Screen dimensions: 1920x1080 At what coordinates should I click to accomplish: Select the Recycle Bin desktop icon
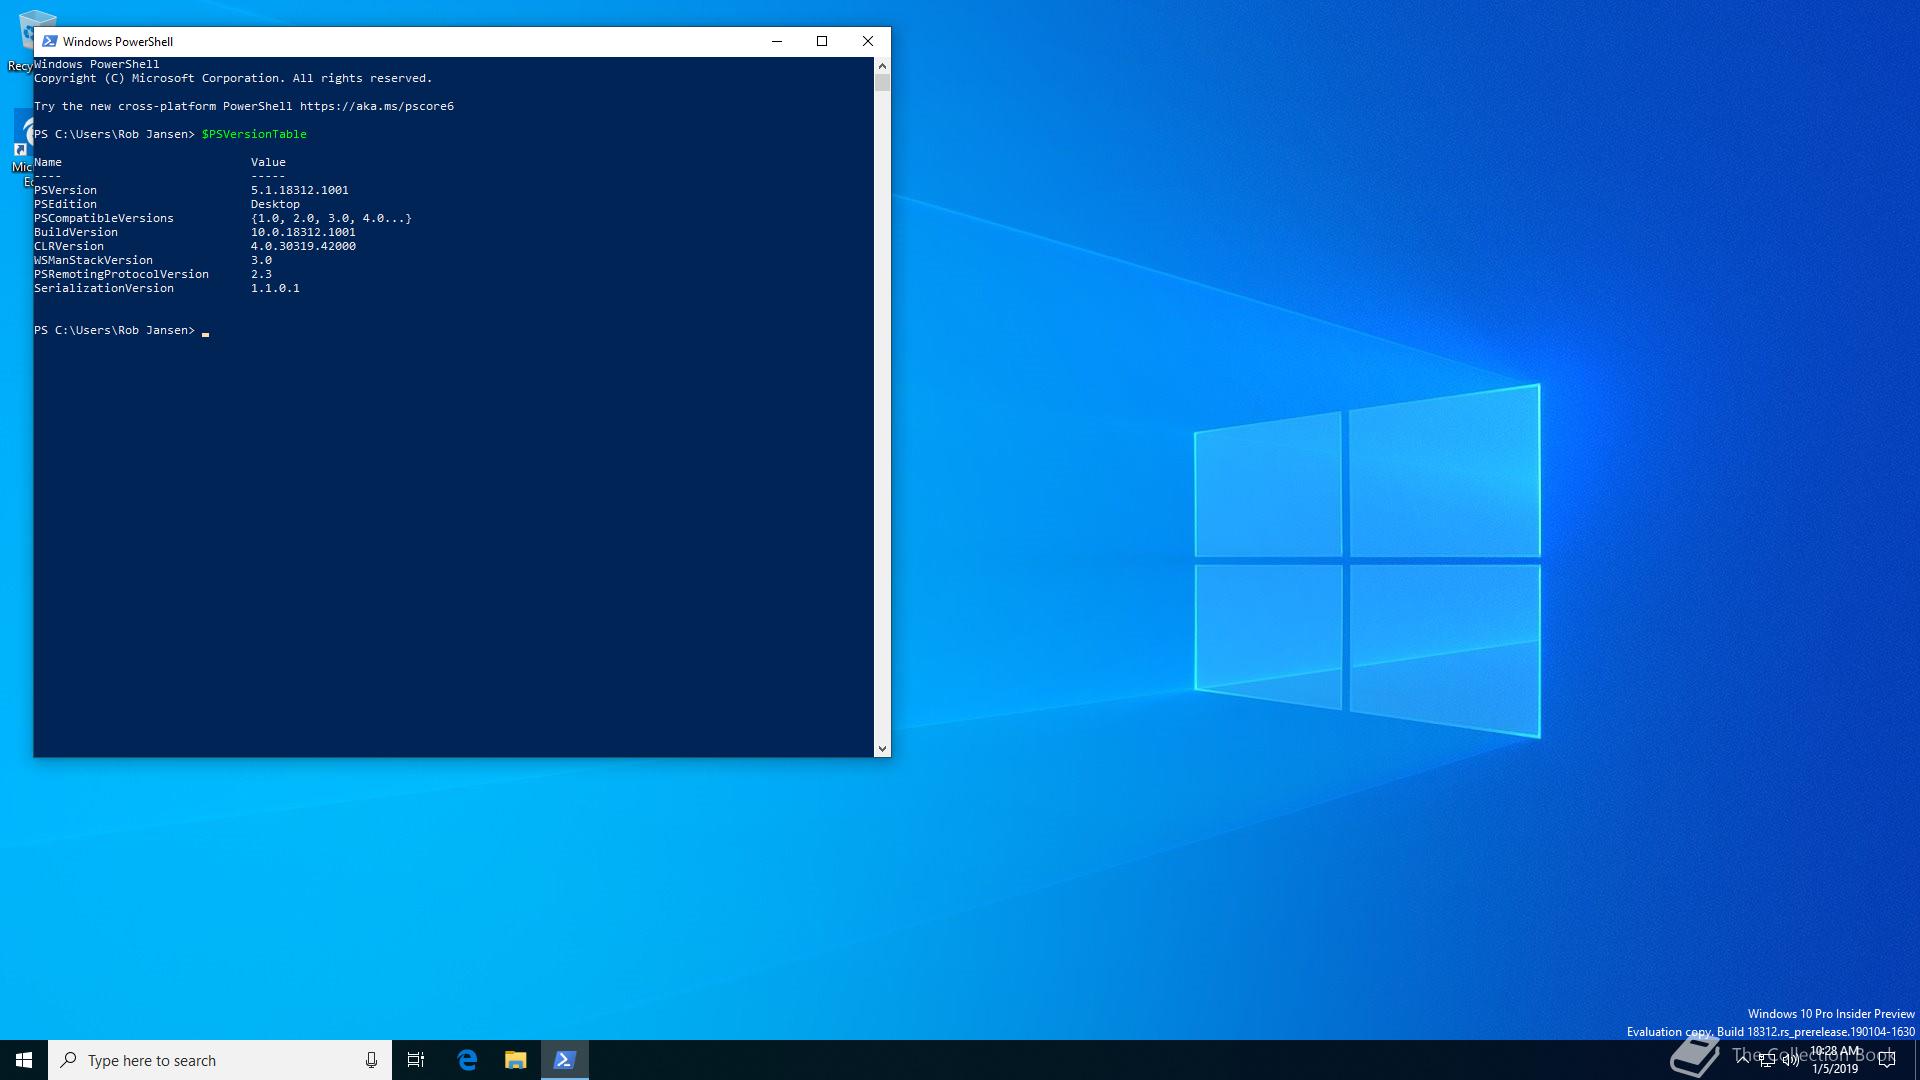[24, 40]
